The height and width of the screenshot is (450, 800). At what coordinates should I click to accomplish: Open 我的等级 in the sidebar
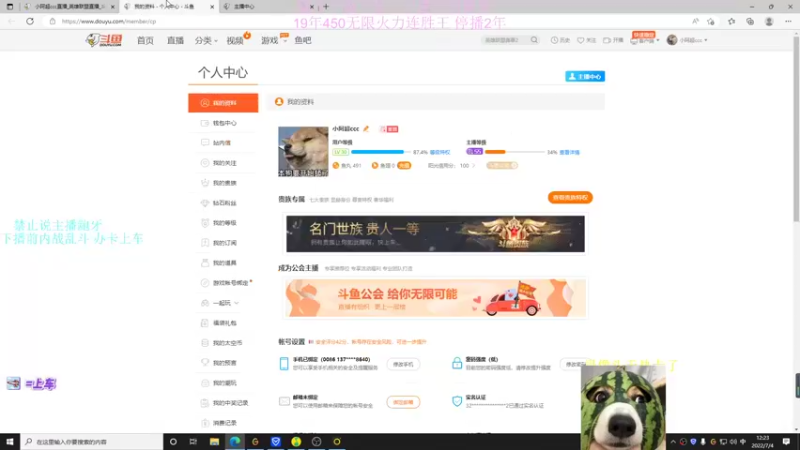[223, 223]
